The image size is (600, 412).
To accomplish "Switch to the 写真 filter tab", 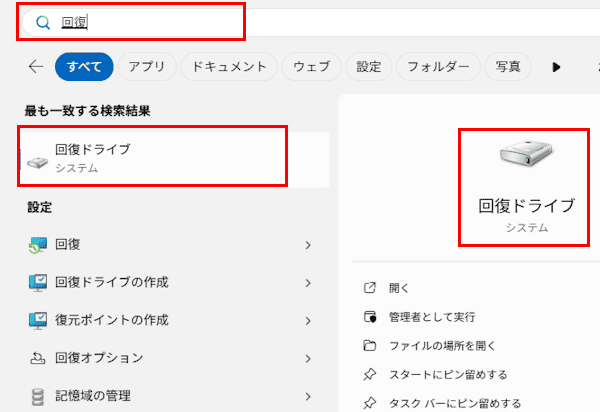I will click(x=508, y=67).
